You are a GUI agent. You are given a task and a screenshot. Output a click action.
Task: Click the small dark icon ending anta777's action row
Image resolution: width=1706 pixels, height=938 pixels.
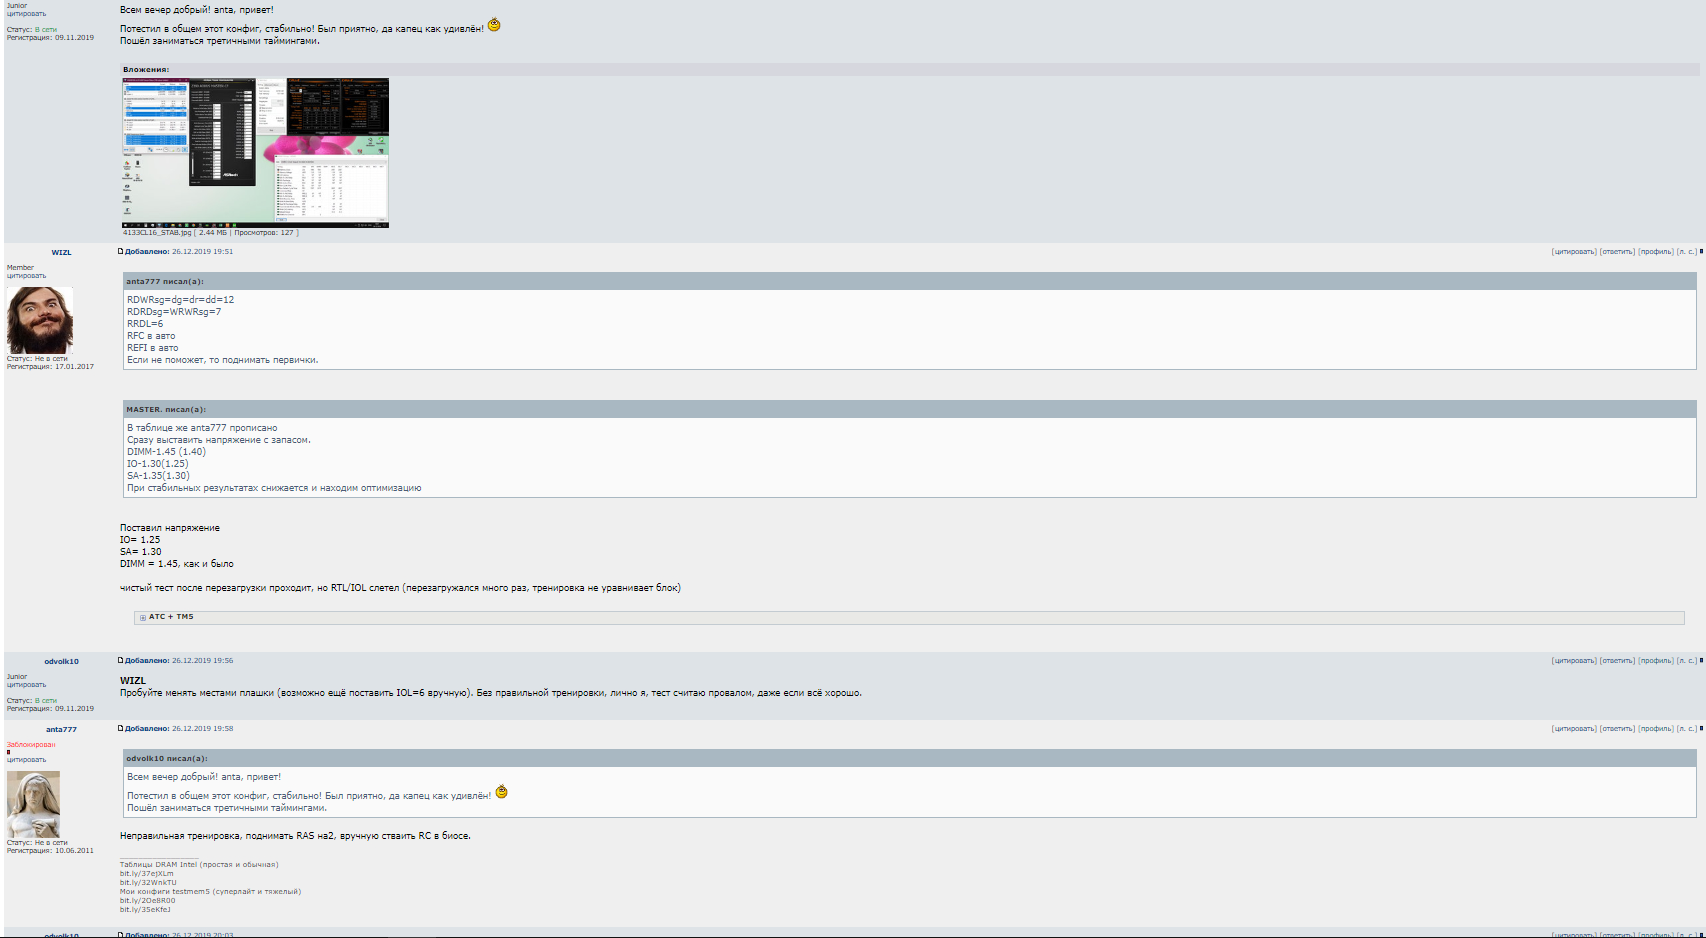pos(1701,729)
